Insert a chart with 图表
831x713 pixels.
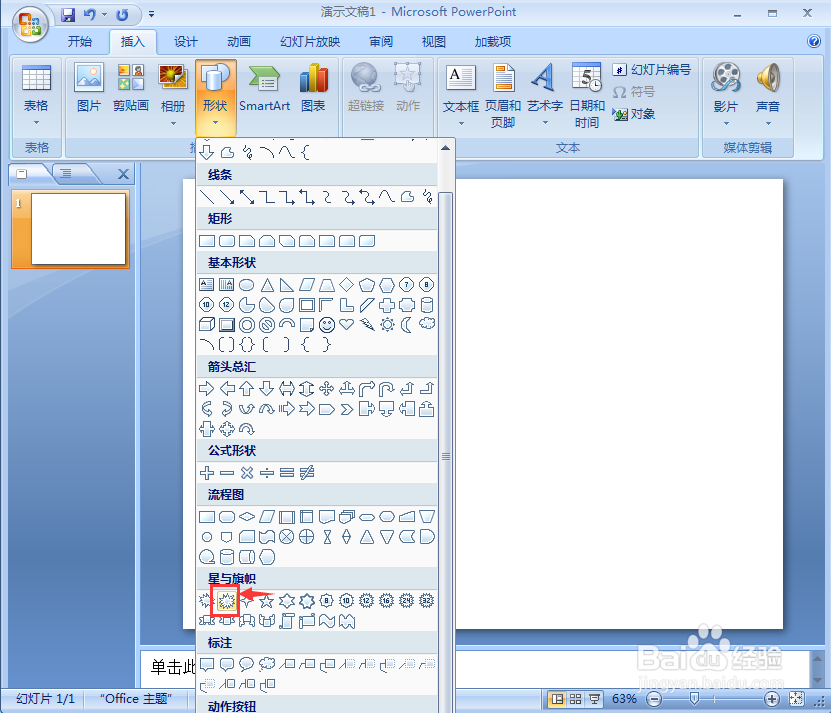pos(313,87)
